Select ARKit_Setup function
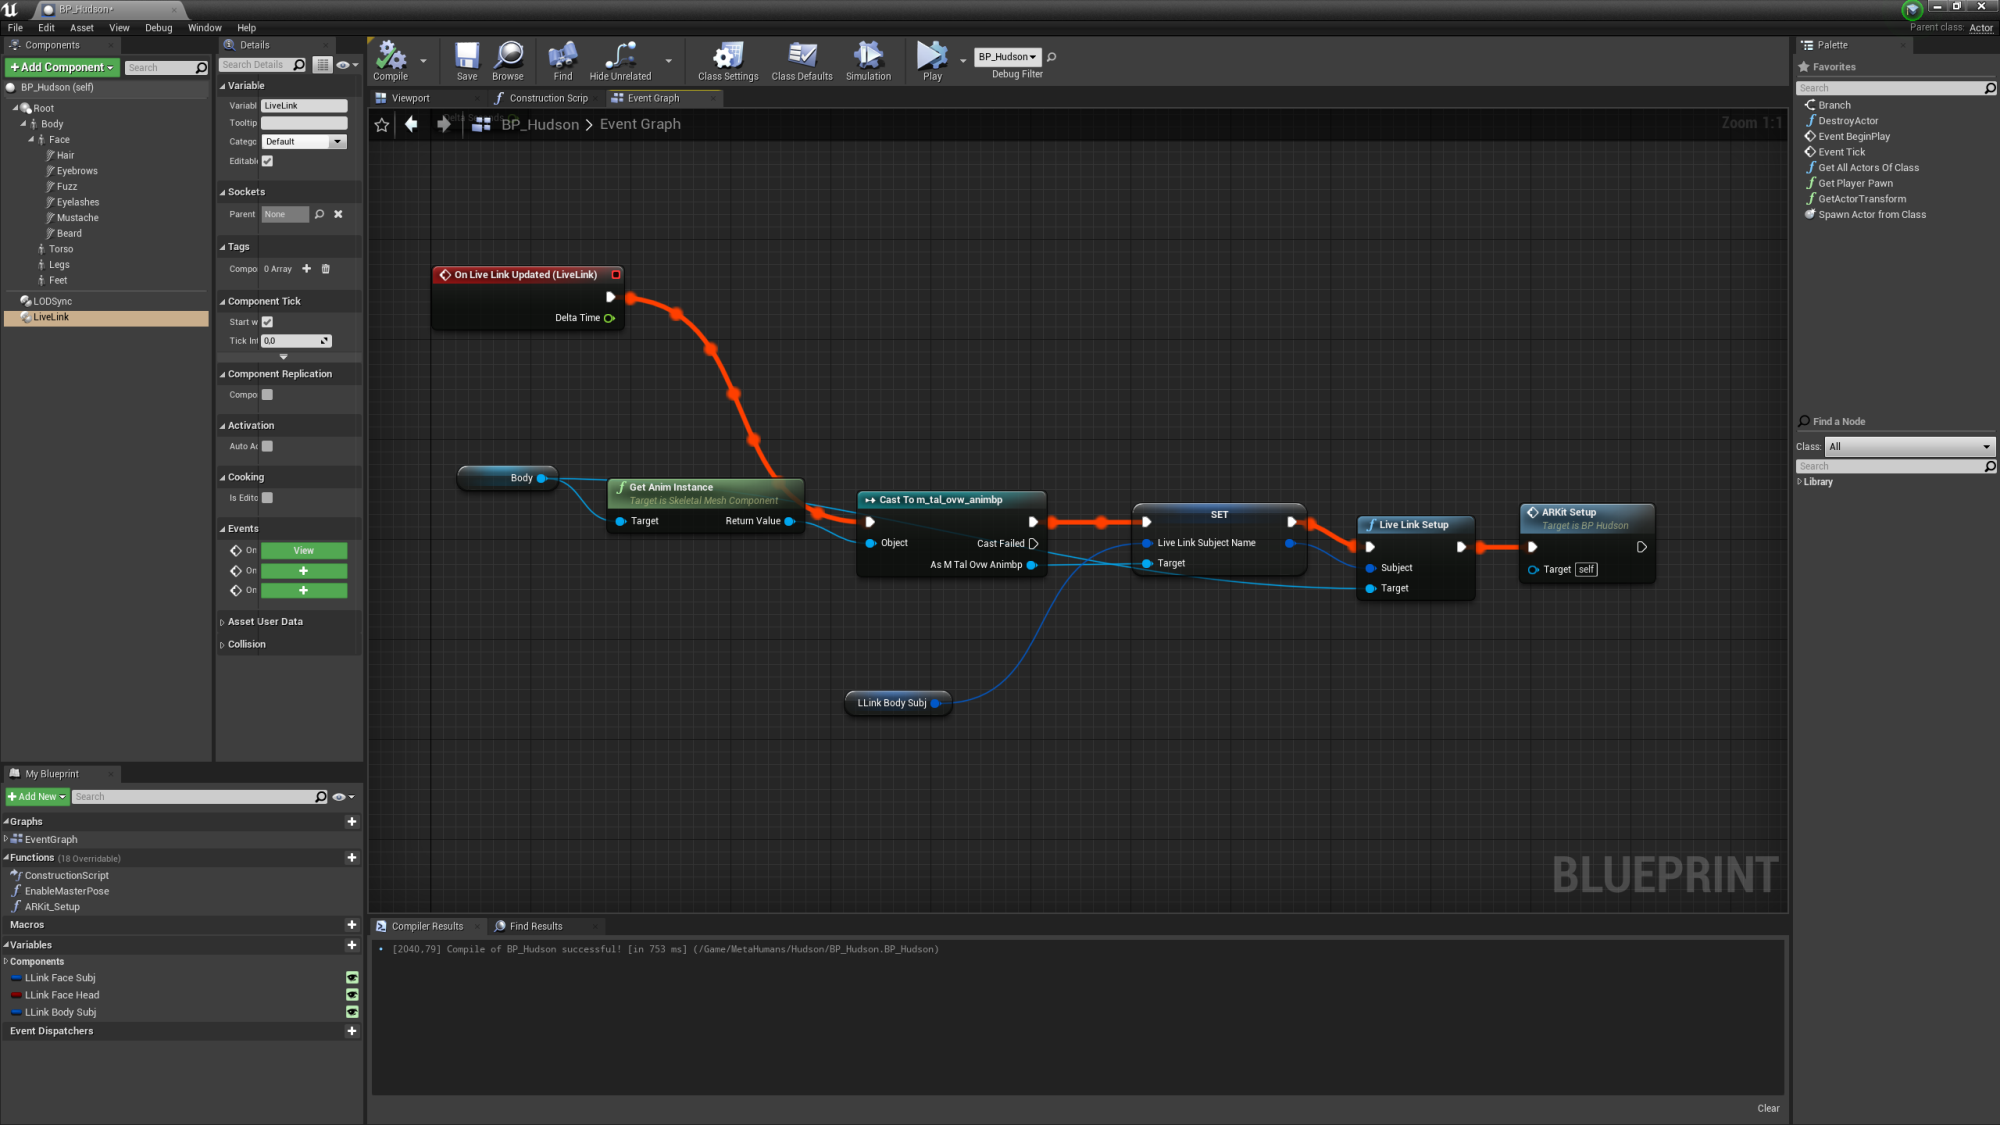This screenshot has height=1125, width=2000. 52,907
